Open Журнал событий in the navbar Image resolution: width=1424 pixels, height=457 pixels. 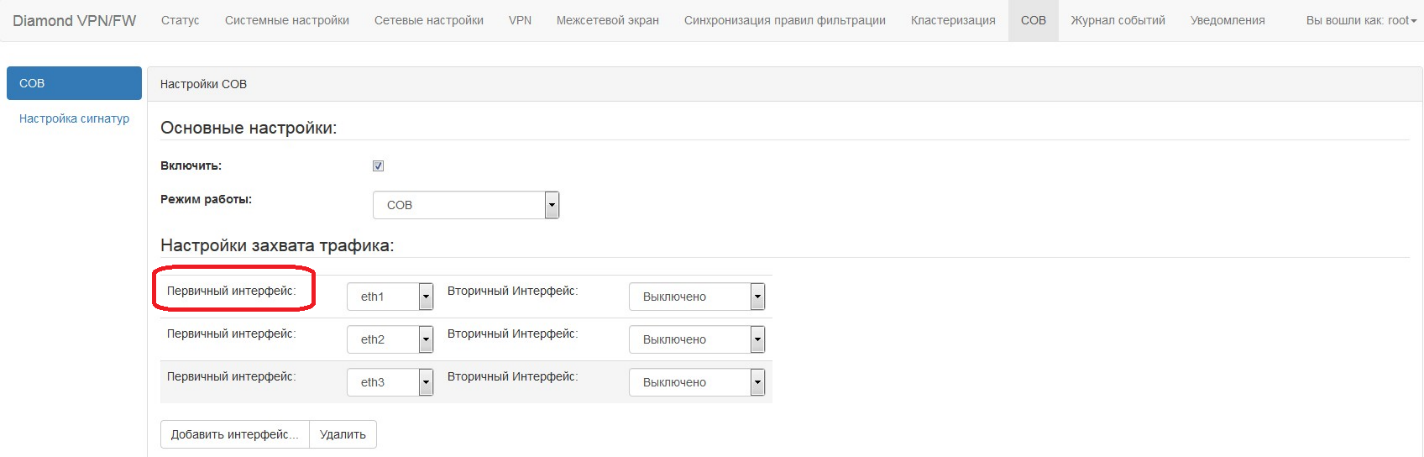1117,21
